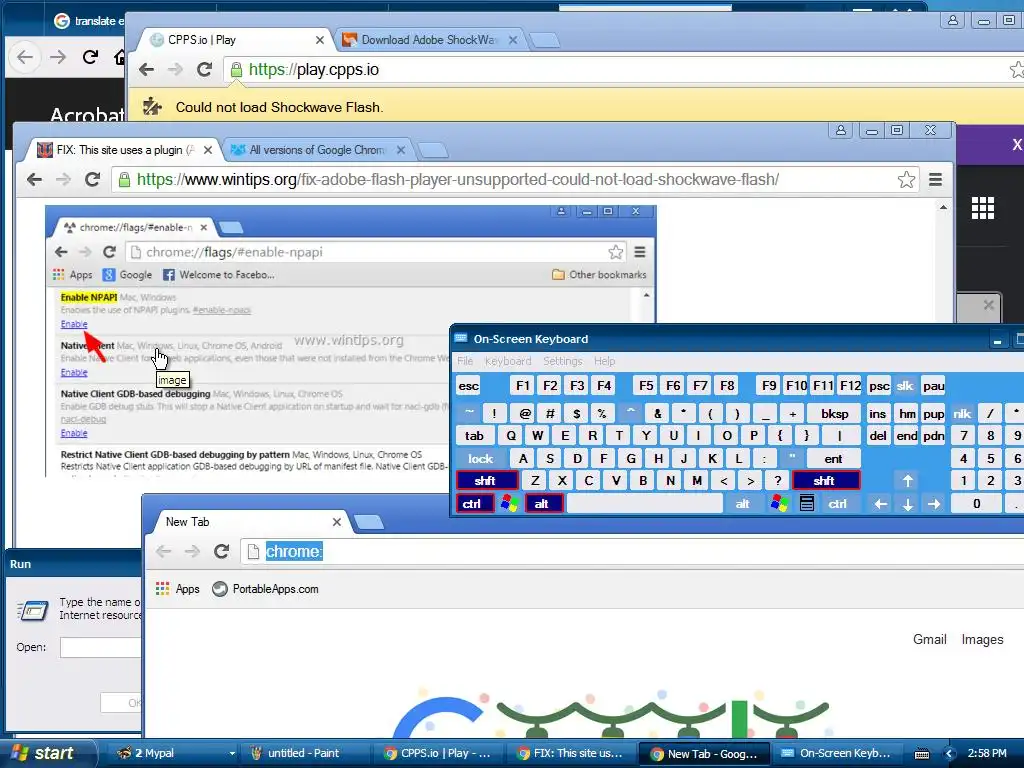Toggle the left shft key on the On-Screen Keyboard
Image resolution: width=1024 pixels, height=768 pixels.
tap(487, 481)
